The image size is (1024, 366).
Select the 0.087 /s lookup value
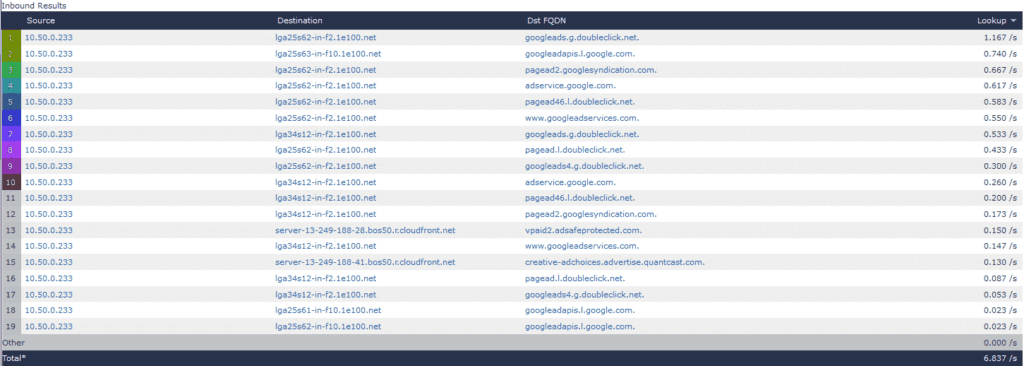tap(1000, 278)
